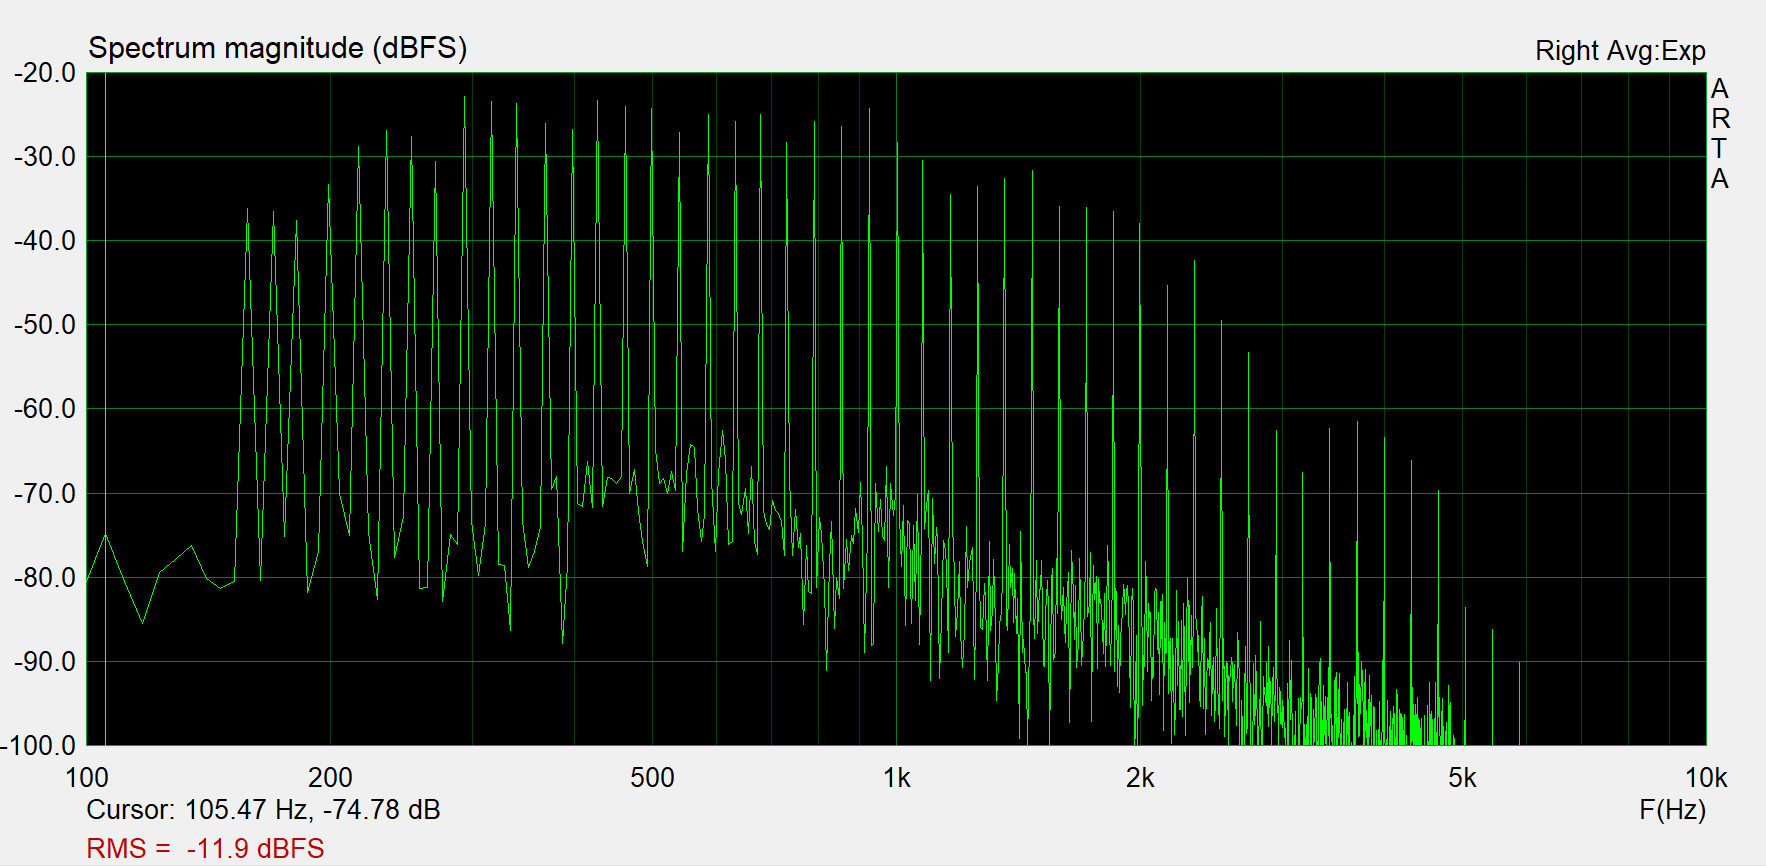Click the '-20.0' y-axis label
Viewport: 1766px width, 867px height.
click(45, 73)
